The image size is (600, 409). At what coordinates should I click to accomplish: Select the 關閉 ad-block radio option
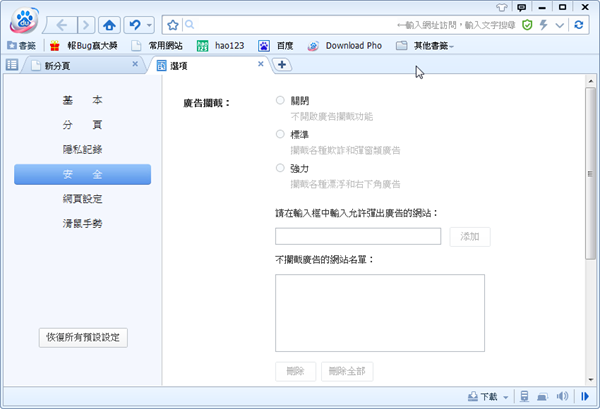(280, 100)
